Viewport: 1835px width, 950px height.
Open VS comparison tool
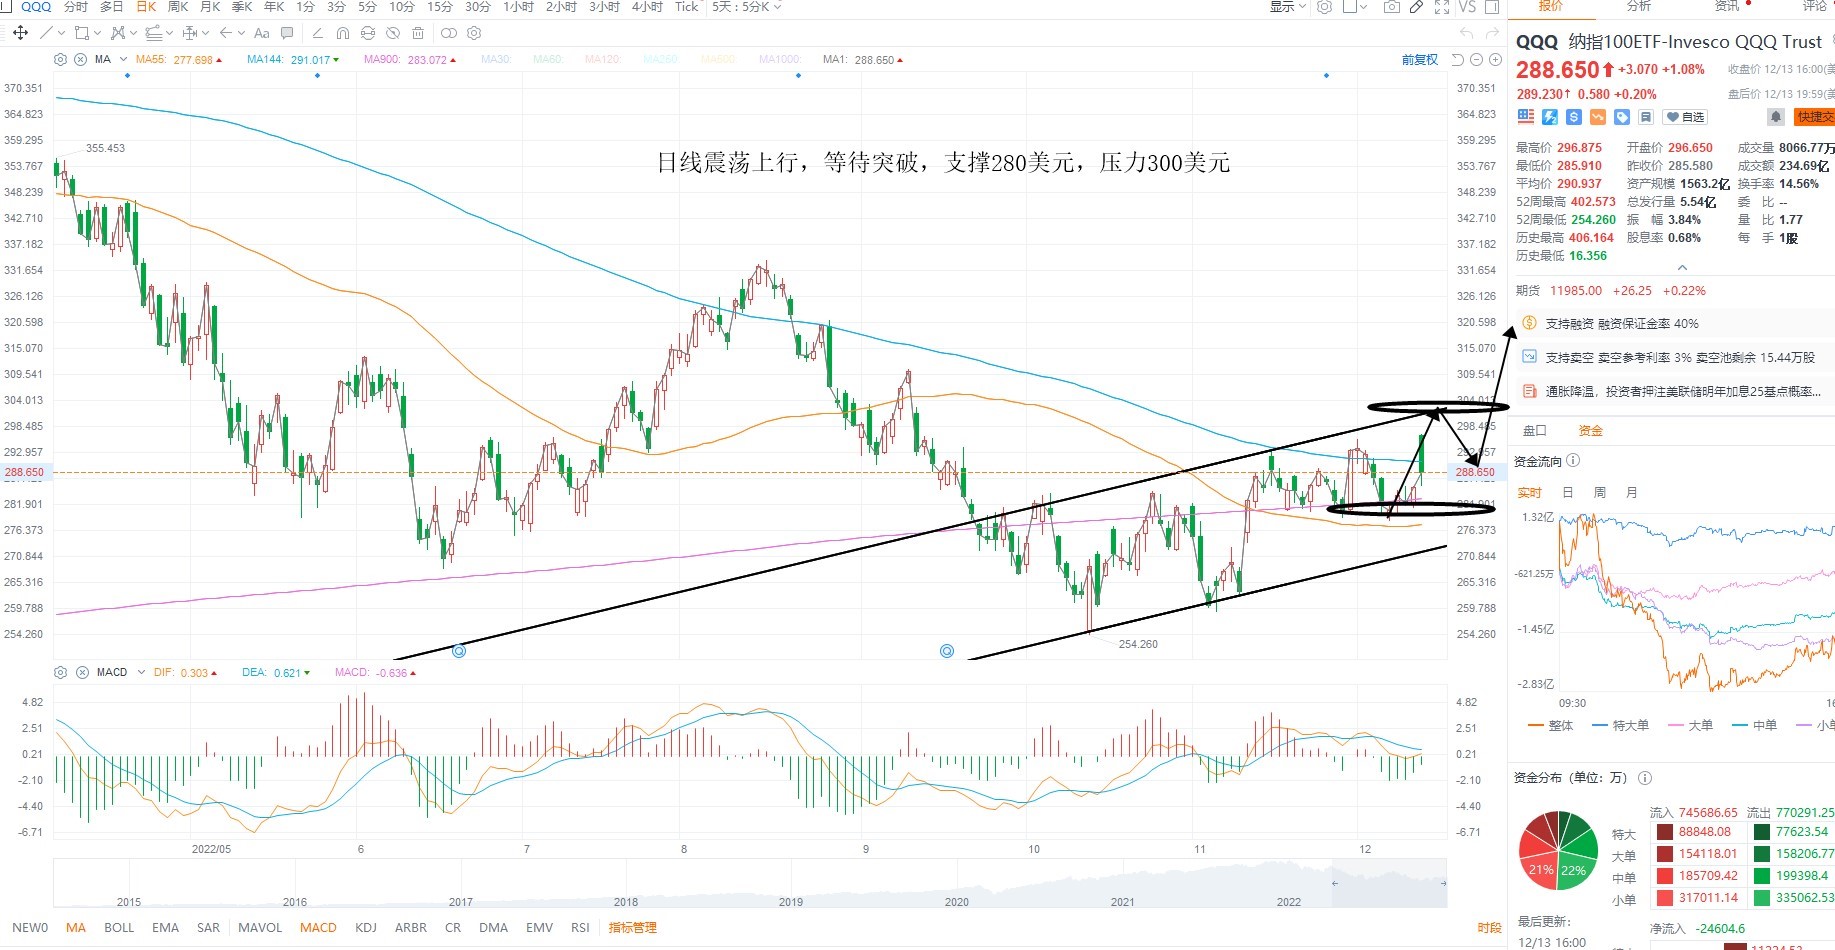point(1467,7)
